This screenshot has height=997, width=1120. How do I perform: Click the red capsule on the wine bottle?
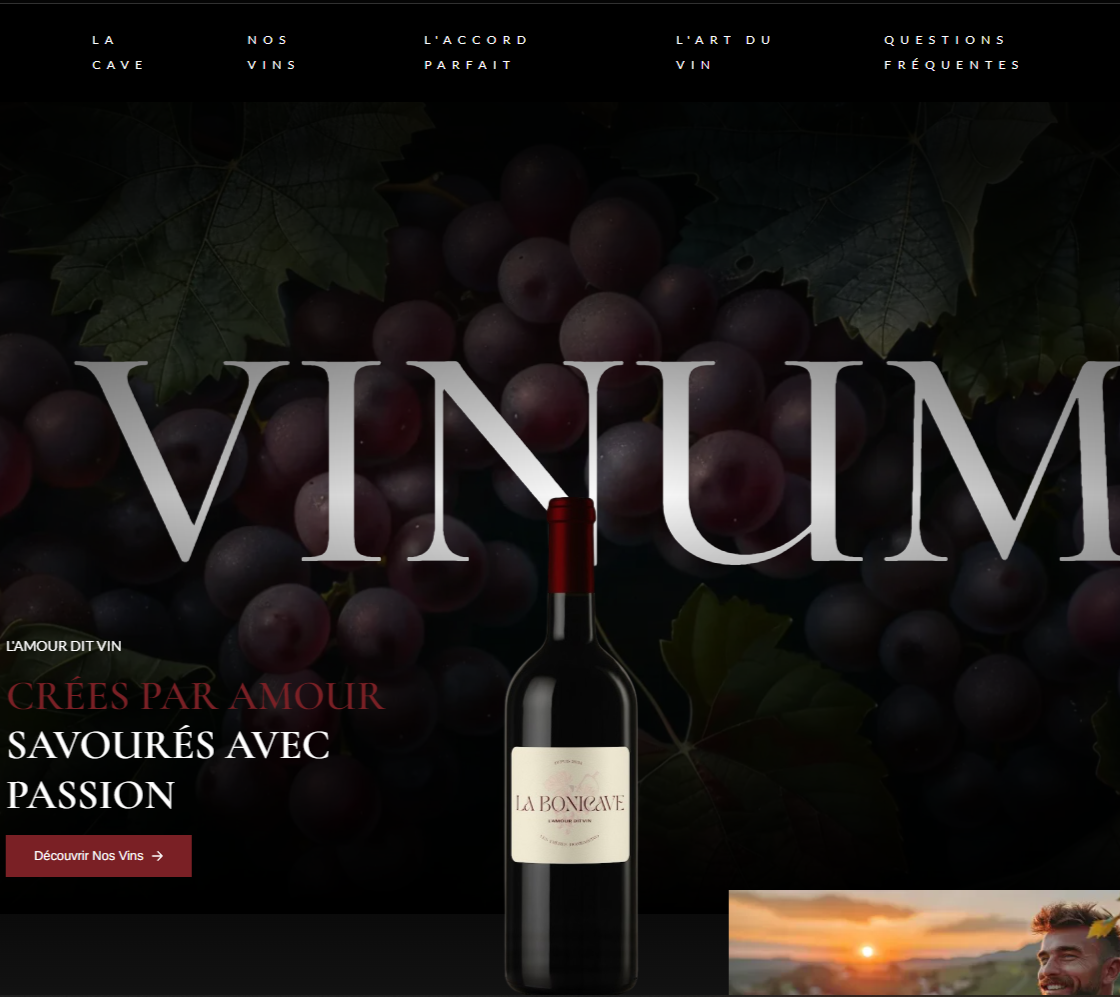tap(571, 545)
